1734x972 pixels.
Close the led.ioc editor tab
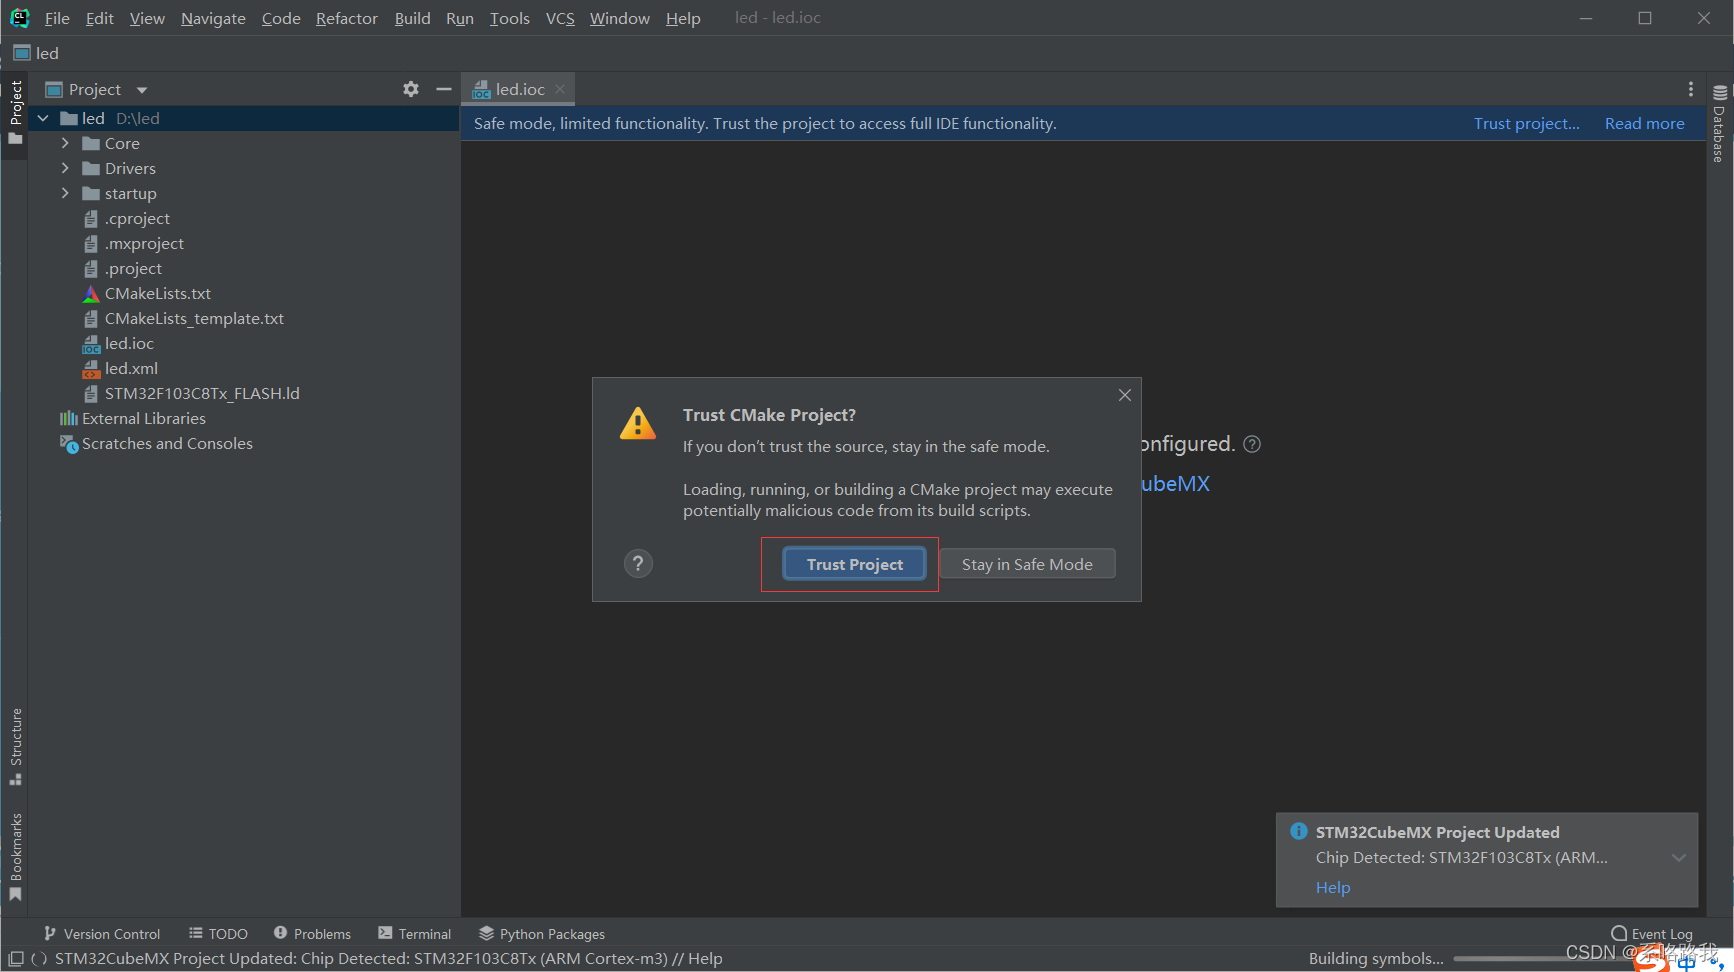coord(560,89)
